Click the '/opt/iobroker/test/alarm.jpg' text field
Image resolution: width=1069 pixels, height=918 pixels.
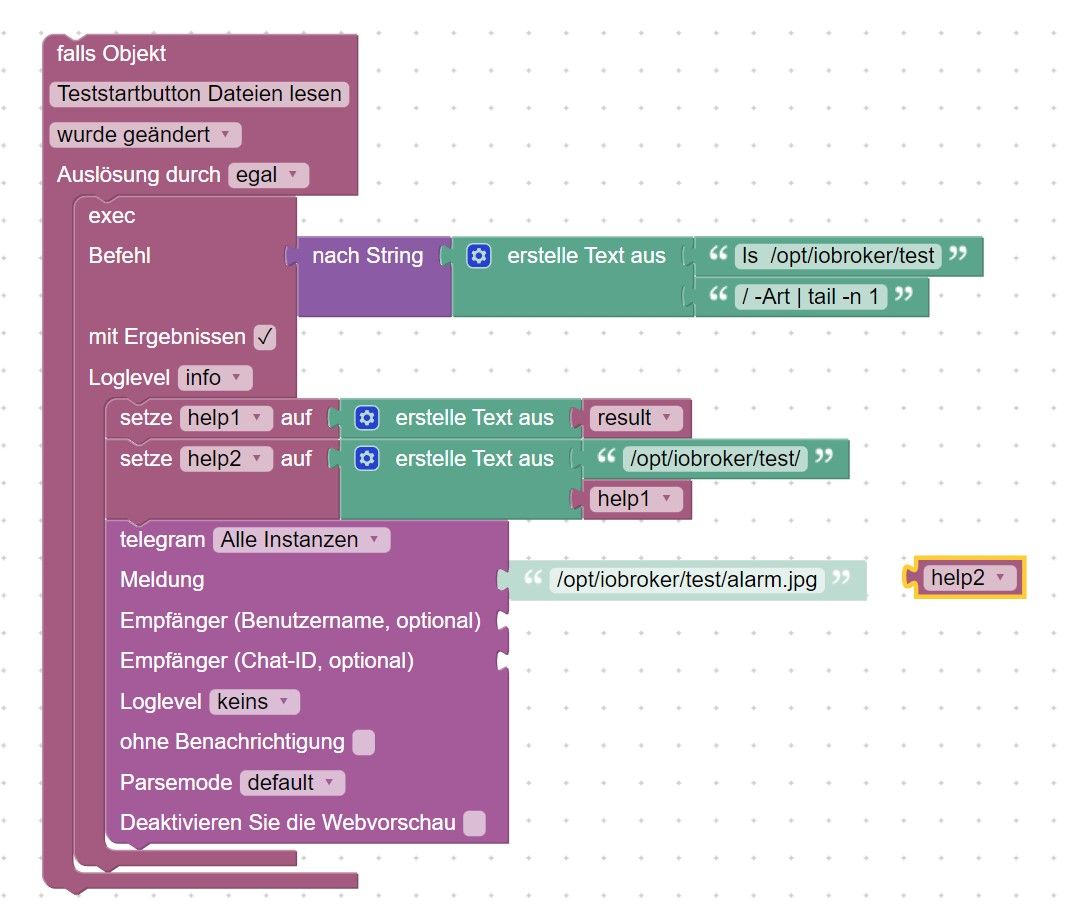[x=687, y=580]
